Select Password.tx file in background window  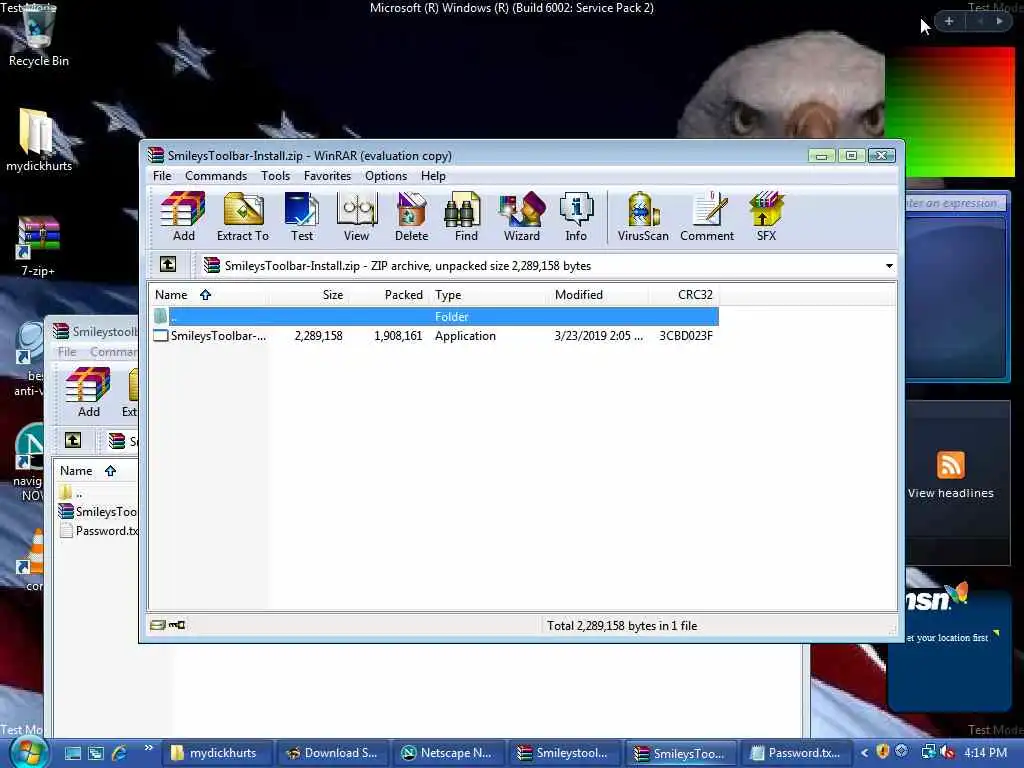click(99, 531)
